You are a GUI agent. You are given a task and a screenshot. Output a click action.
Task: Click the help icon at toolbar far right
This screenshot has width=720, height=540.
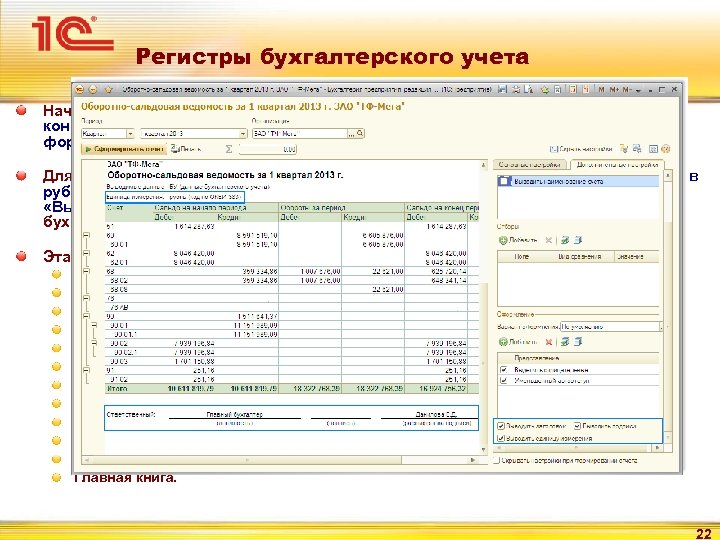coord(665,149)
